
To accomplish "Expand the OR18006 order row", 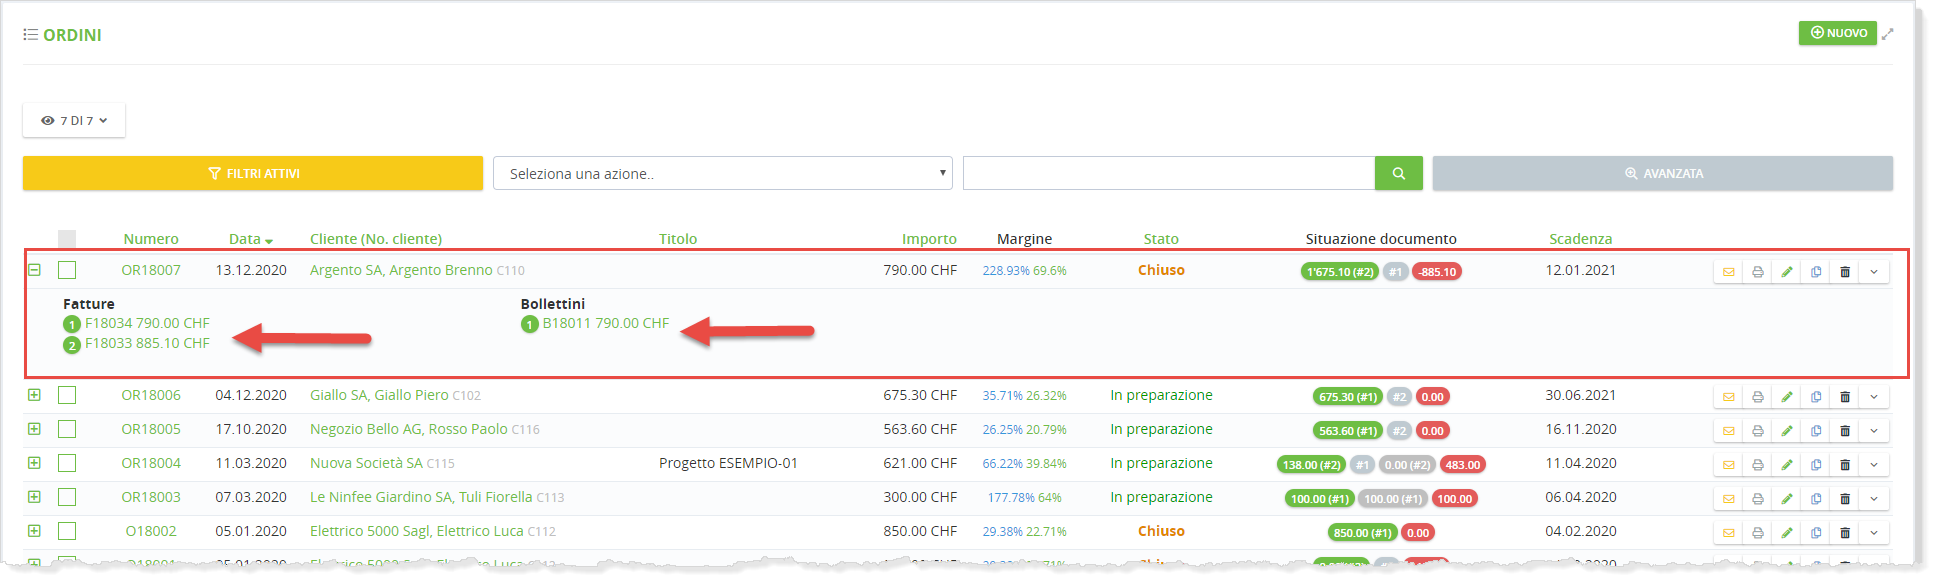I will [34, 395].
